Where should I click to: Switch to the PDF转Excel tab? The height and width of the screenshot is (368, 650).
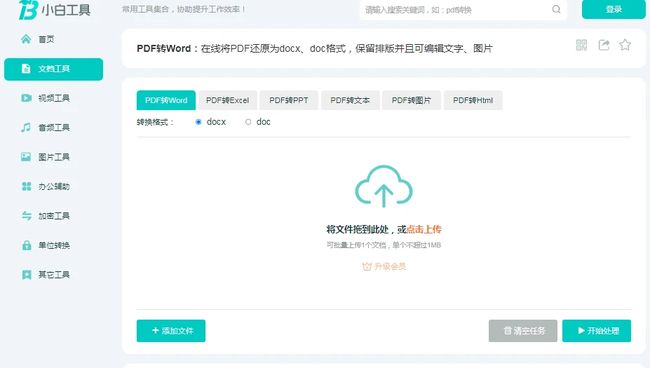(228, 100)
